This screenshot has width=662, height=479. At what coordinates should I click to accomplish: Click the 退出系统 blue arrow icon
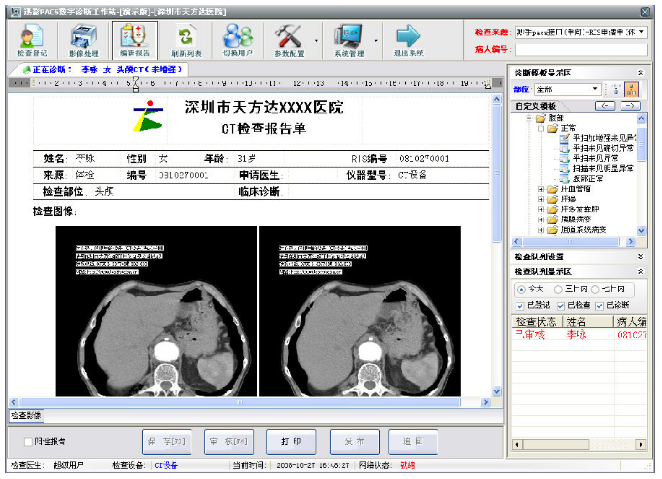click(408, 40)
